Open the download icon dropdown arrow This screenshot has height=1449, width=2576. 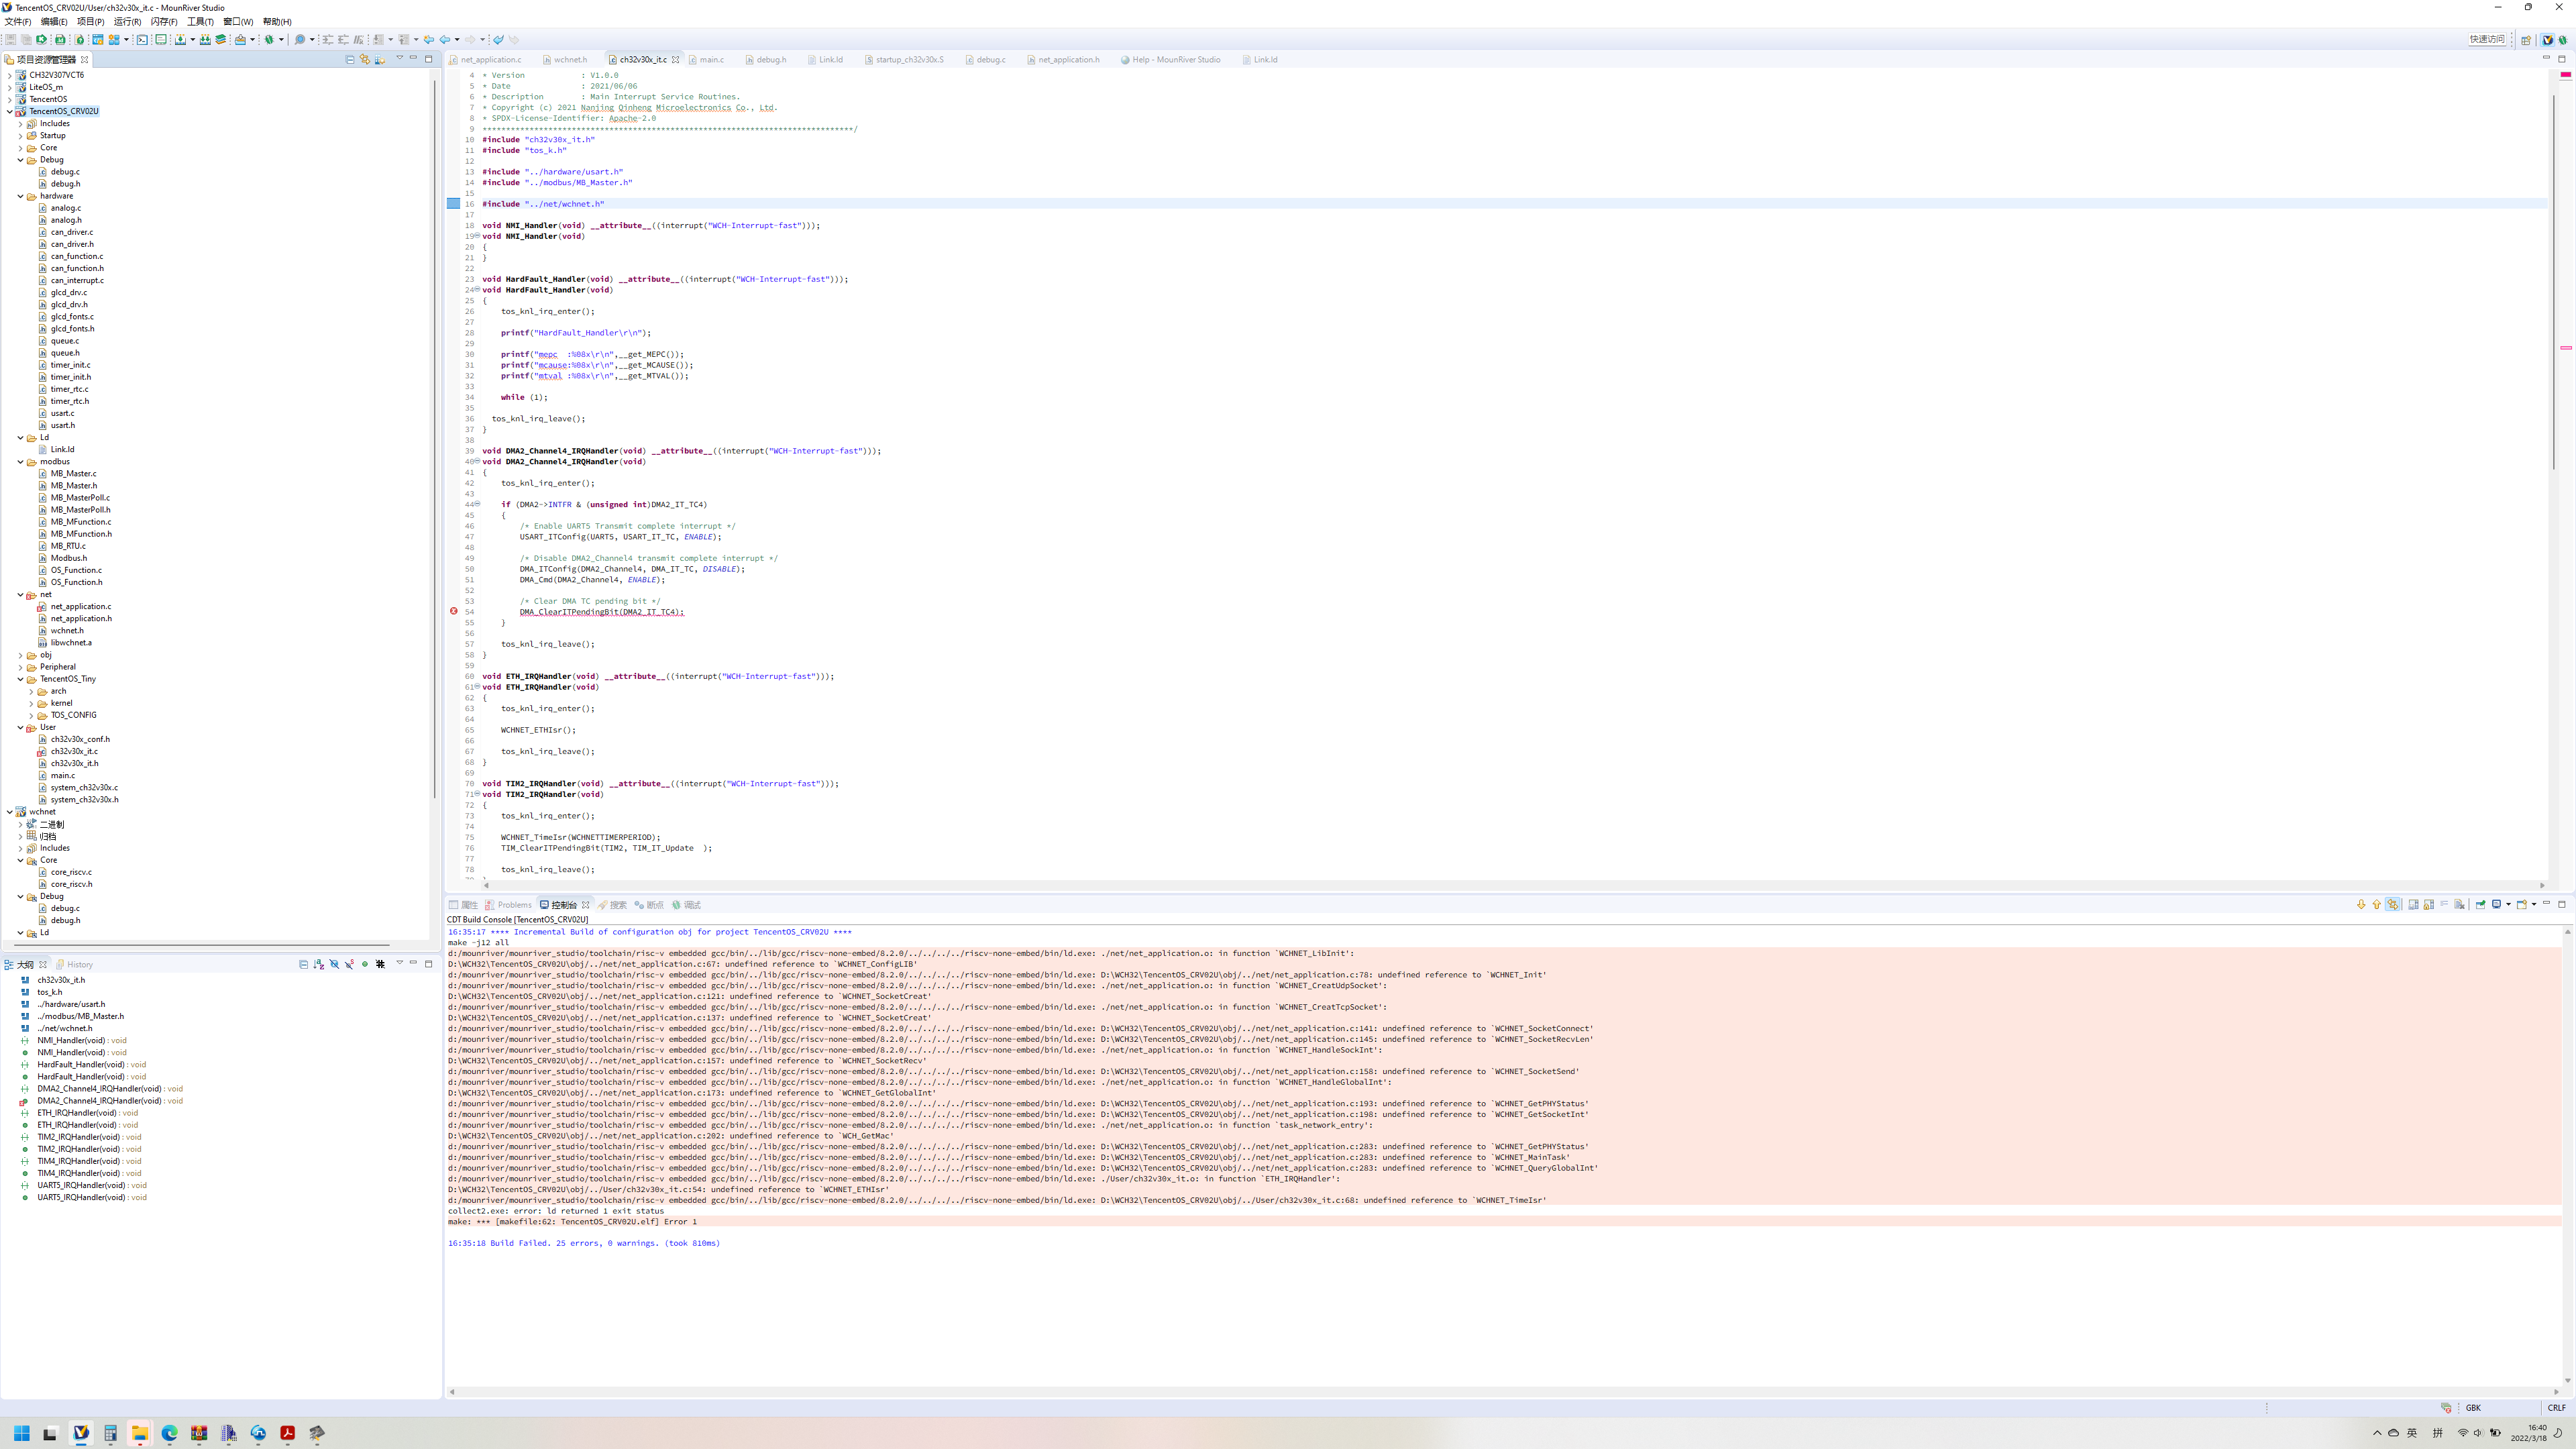192,40
